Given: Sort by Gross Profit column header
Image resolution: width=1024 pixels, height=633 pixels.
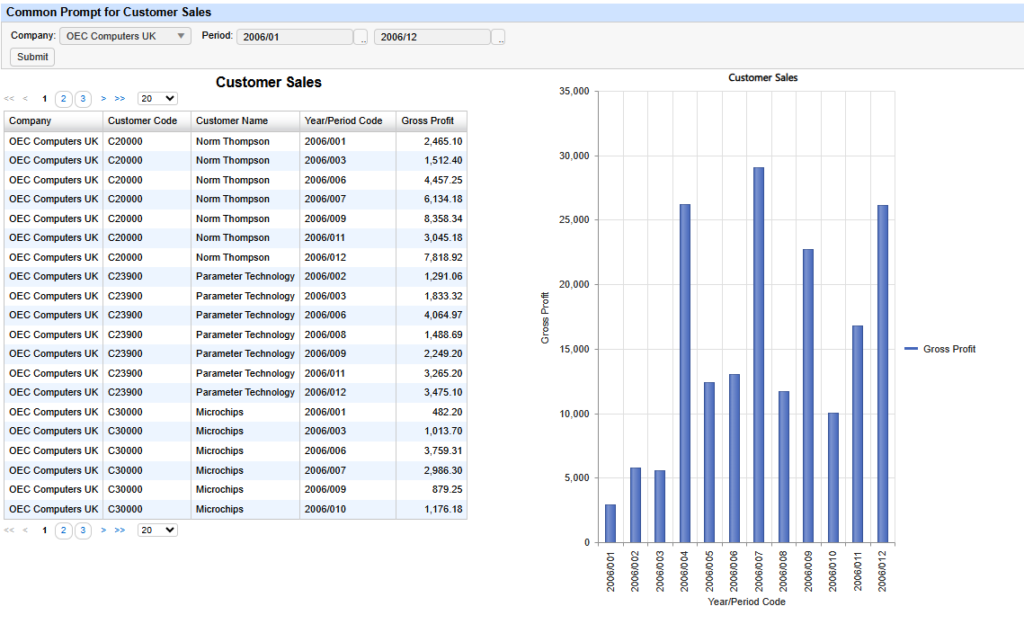Looking at the screenshot, I should (432, 121).
